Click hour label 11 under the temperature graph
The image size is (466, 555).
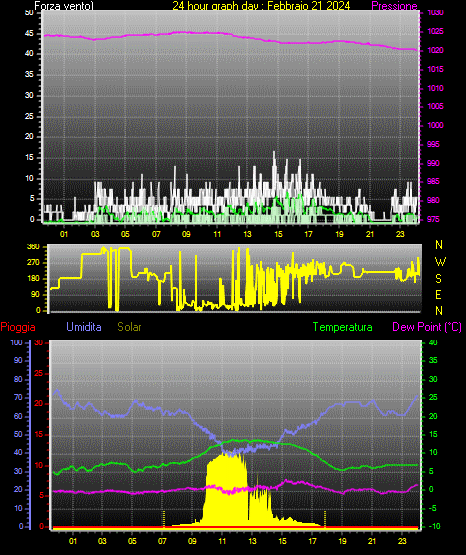[222, 541]
